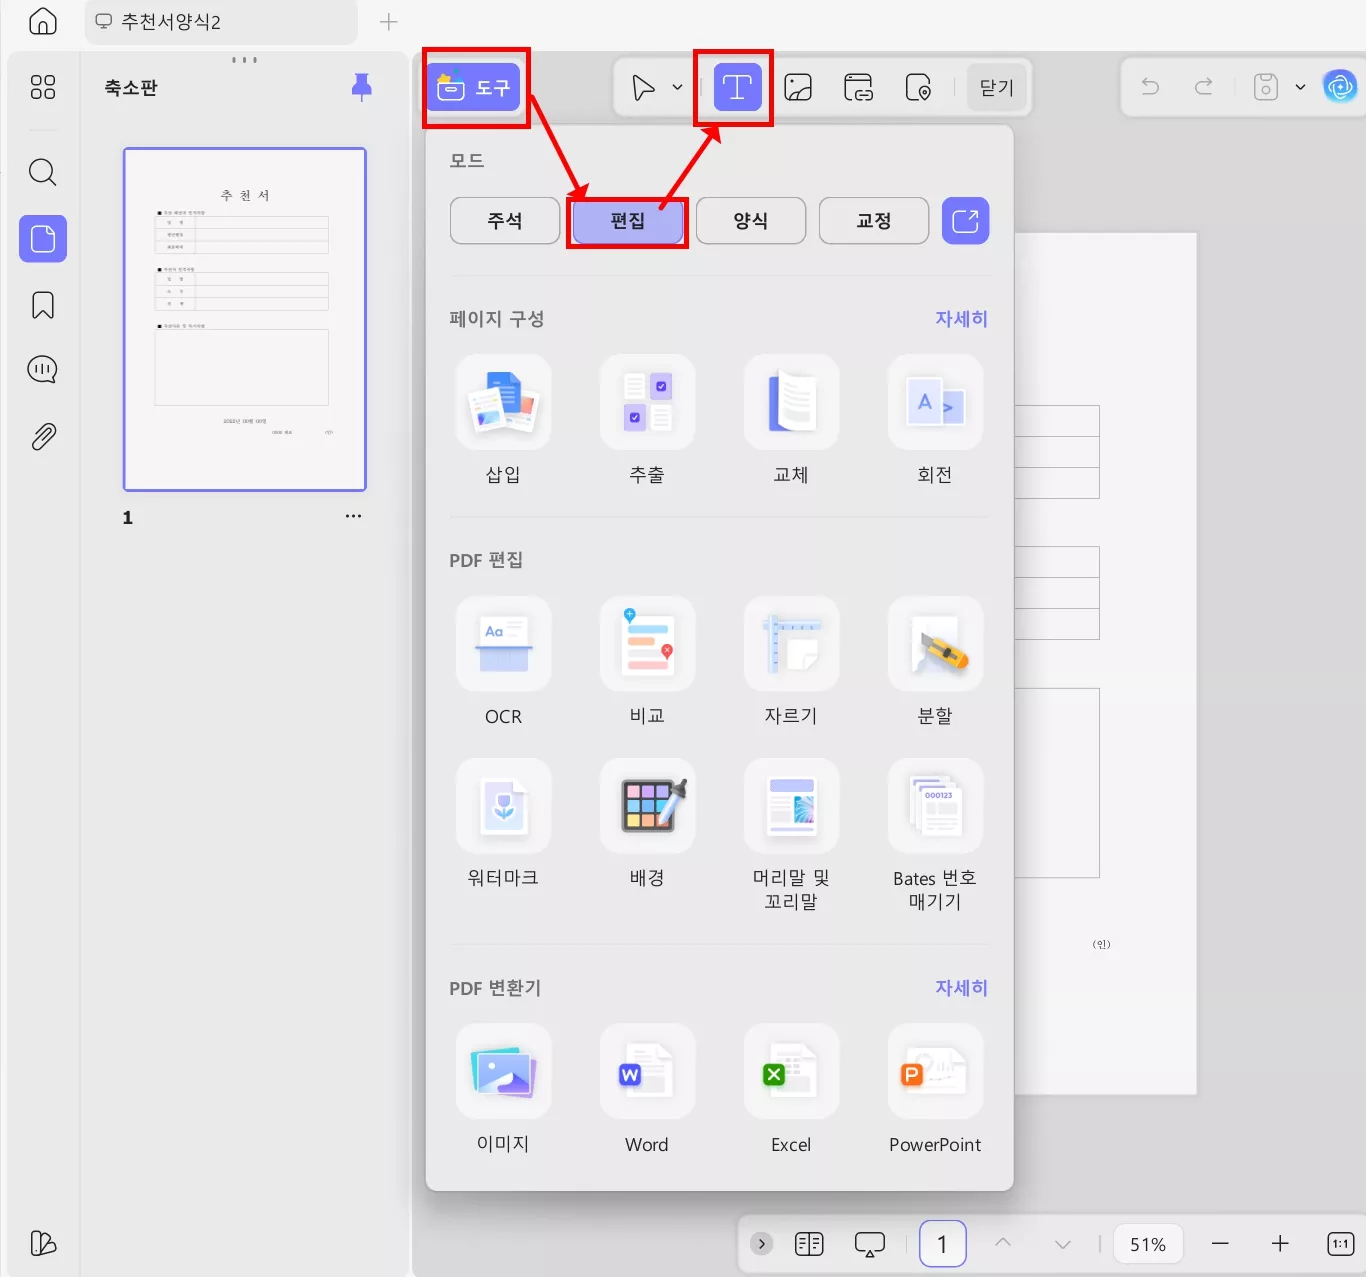The image size is (1366, 1277).
Task: Open the search panel in the sidebar
Action: pyautogui.click(x=43, y=172)
